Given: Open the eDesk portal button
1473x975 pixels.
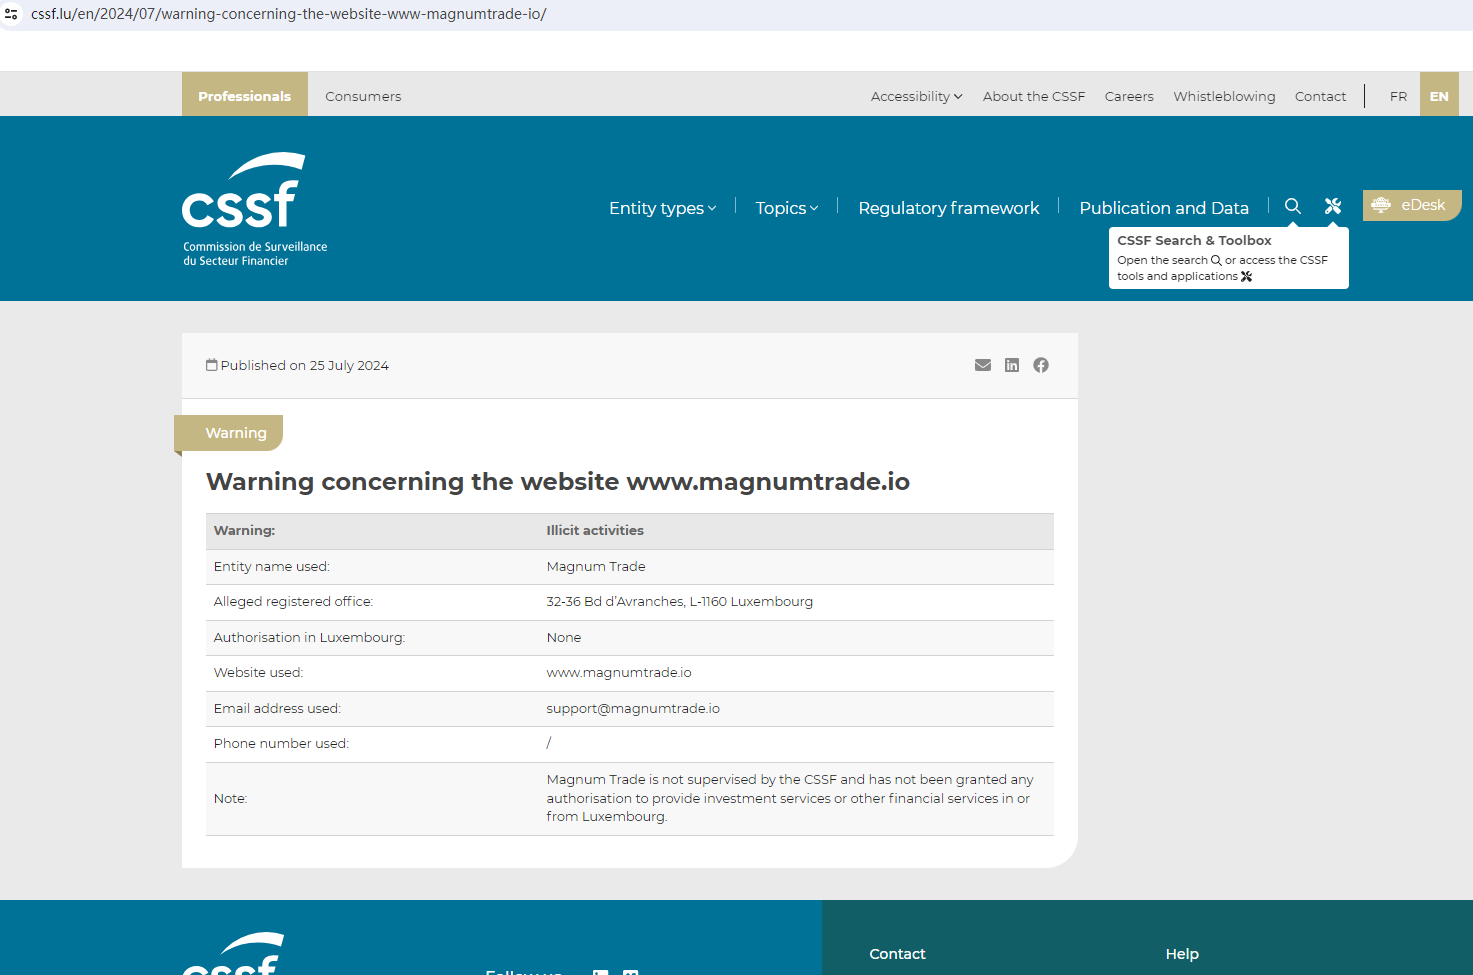Looking at the screenshot, I should [x=1412, y=205].
